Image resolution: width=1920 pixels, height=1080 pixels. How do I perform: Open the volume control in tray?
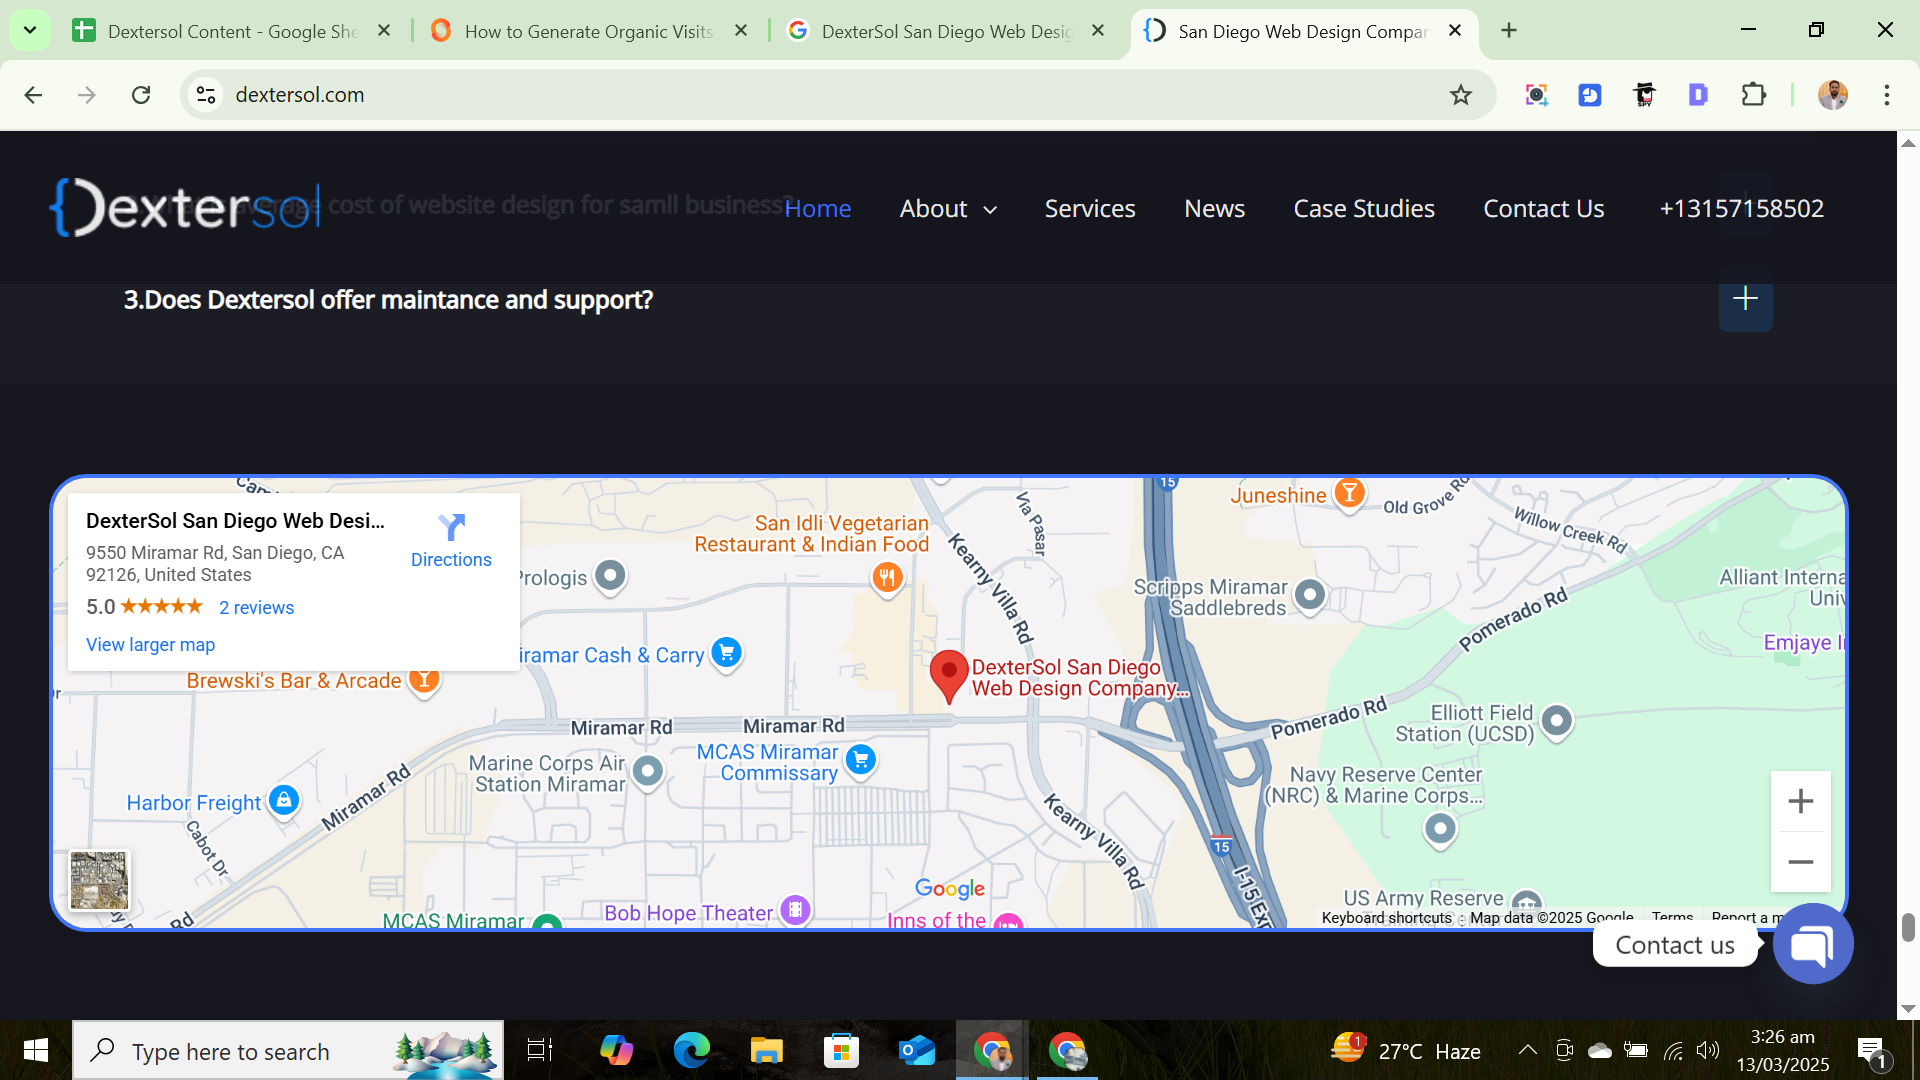pyautogui.click(x=1708, y=1050)
